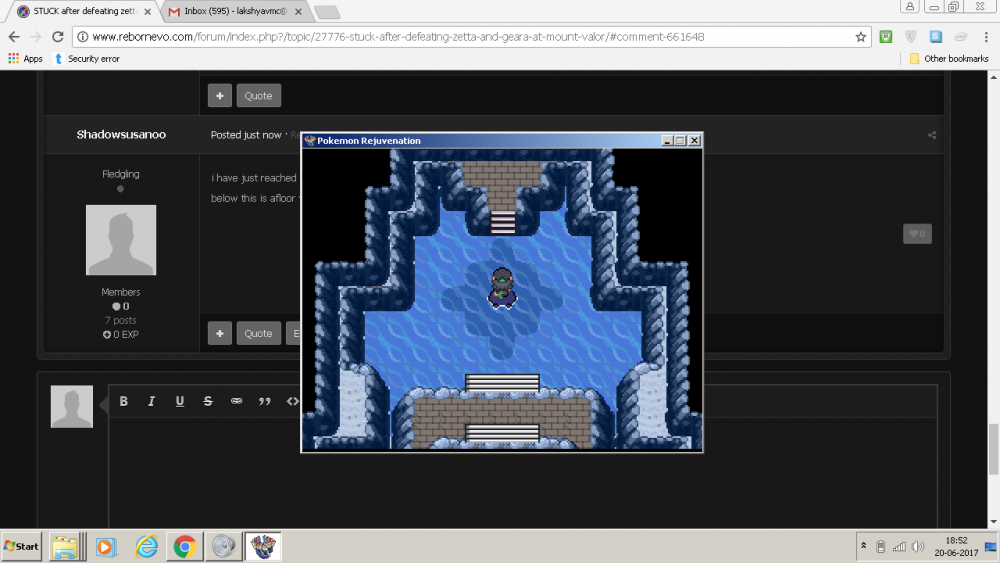This screenshot has width=1000, height=563.
Task: Maximize the Pokemon Rejuvenation window
Action: [680, 141]
